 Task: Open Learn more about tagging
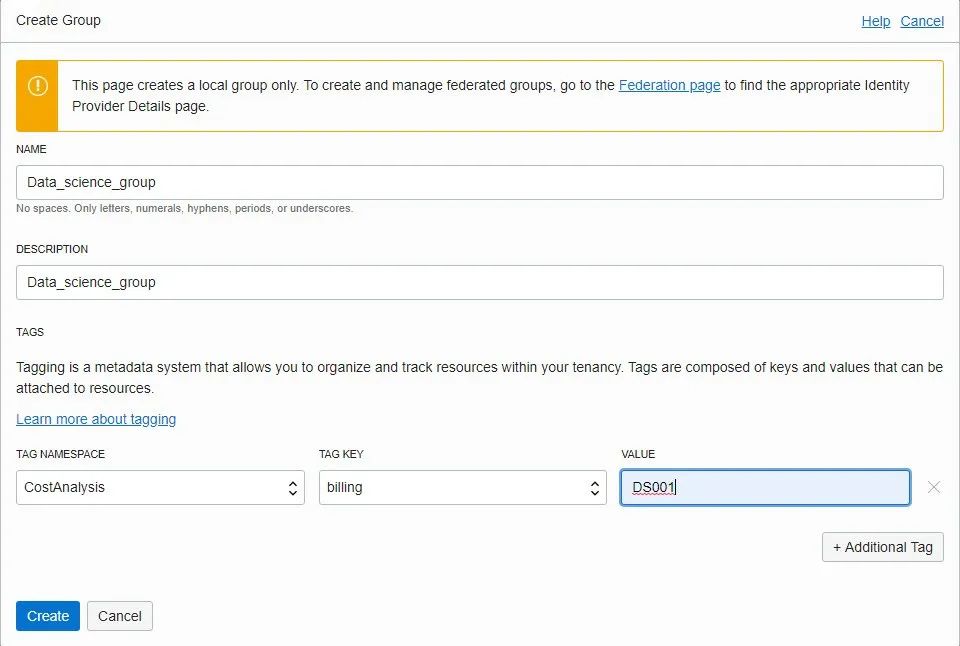coord(96,419)
